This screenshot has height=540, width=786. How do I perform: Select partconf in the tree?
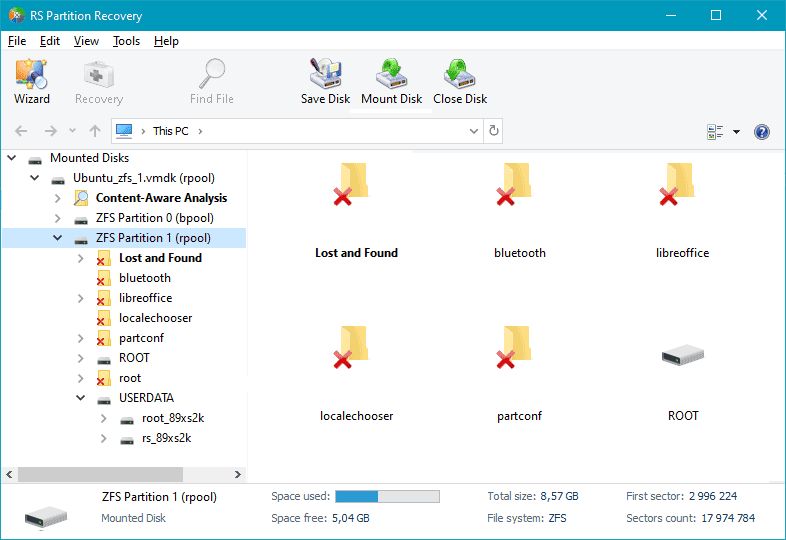tap(141, 338)
